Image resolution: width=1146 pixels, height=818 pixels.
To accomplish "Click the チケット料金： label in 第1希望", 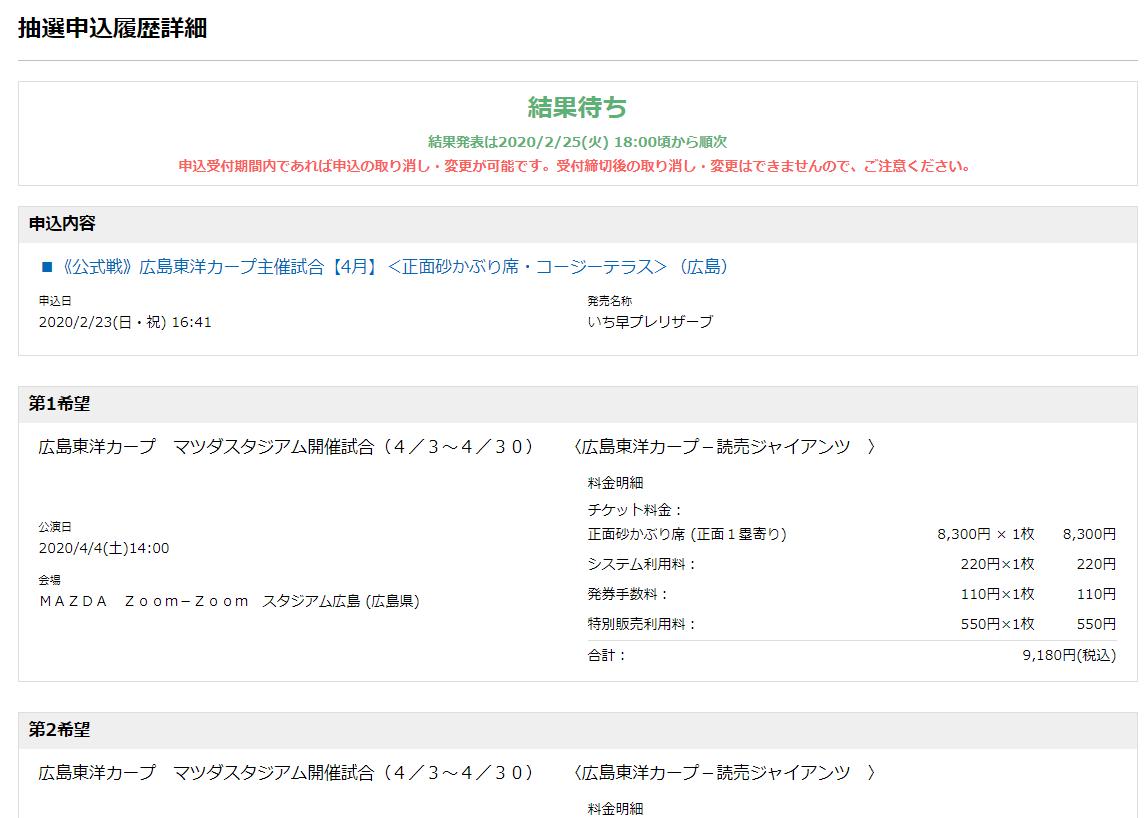I will coord(634,510).
